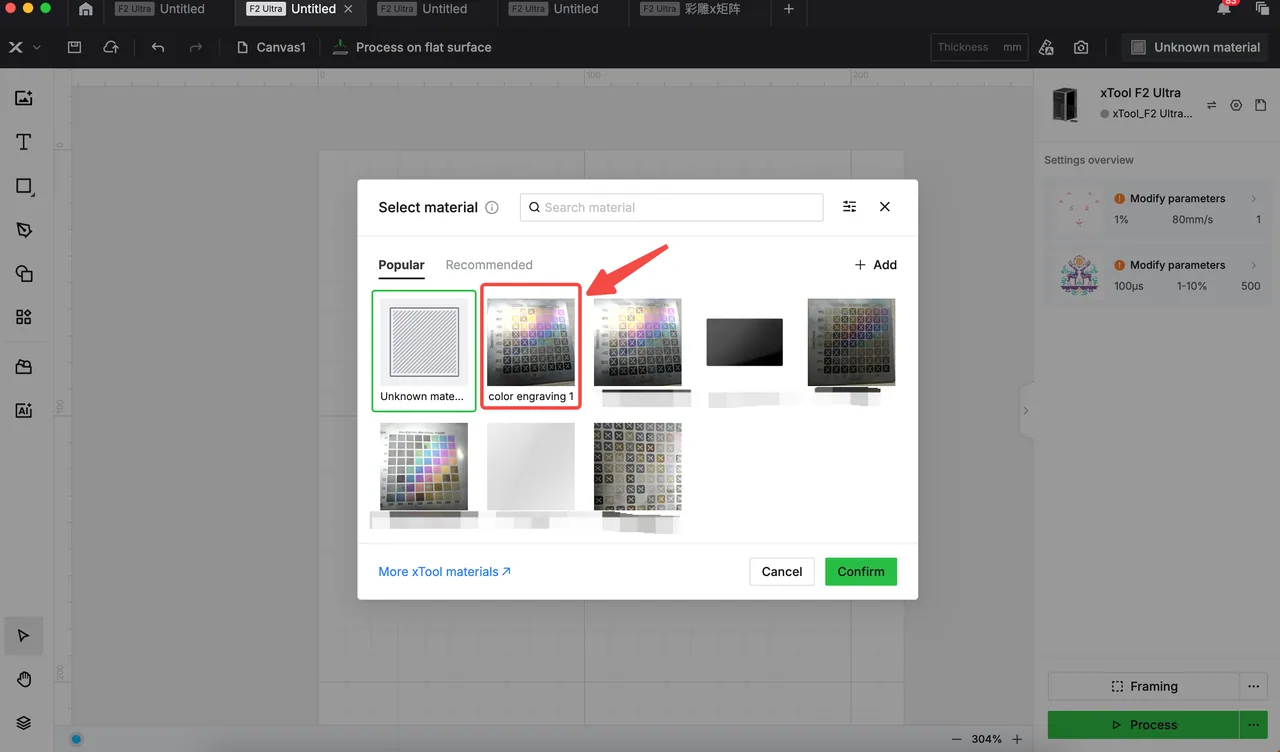Viewport: 1280px width, 752px height.
Task: Click the Confirm button
Action: tap(861, 571)
